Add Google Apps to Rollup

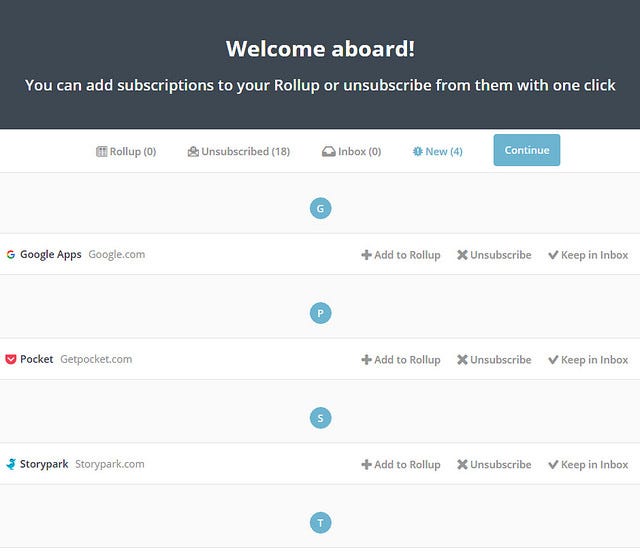[401, 255]
